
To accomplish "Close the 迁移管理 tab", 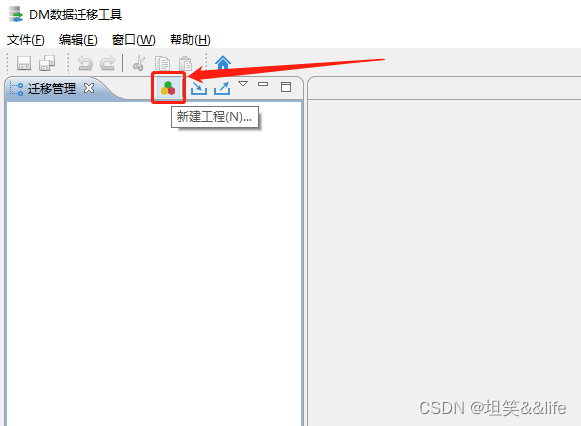I will [x=89, y=88].
